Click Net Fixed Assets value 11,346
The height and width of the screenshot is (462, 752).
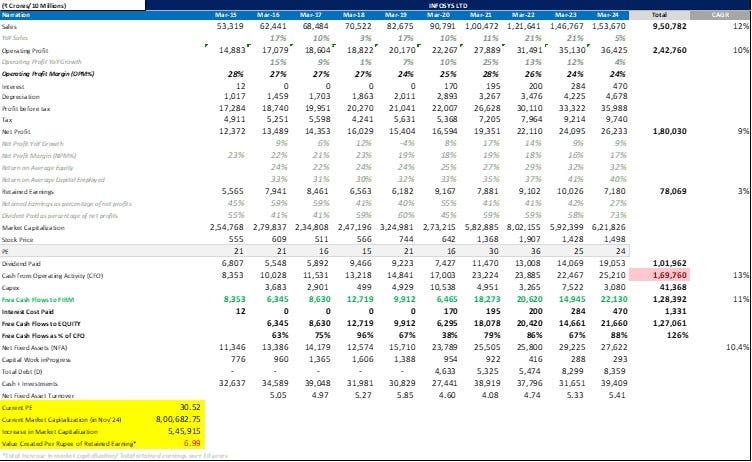coord(232,347)
